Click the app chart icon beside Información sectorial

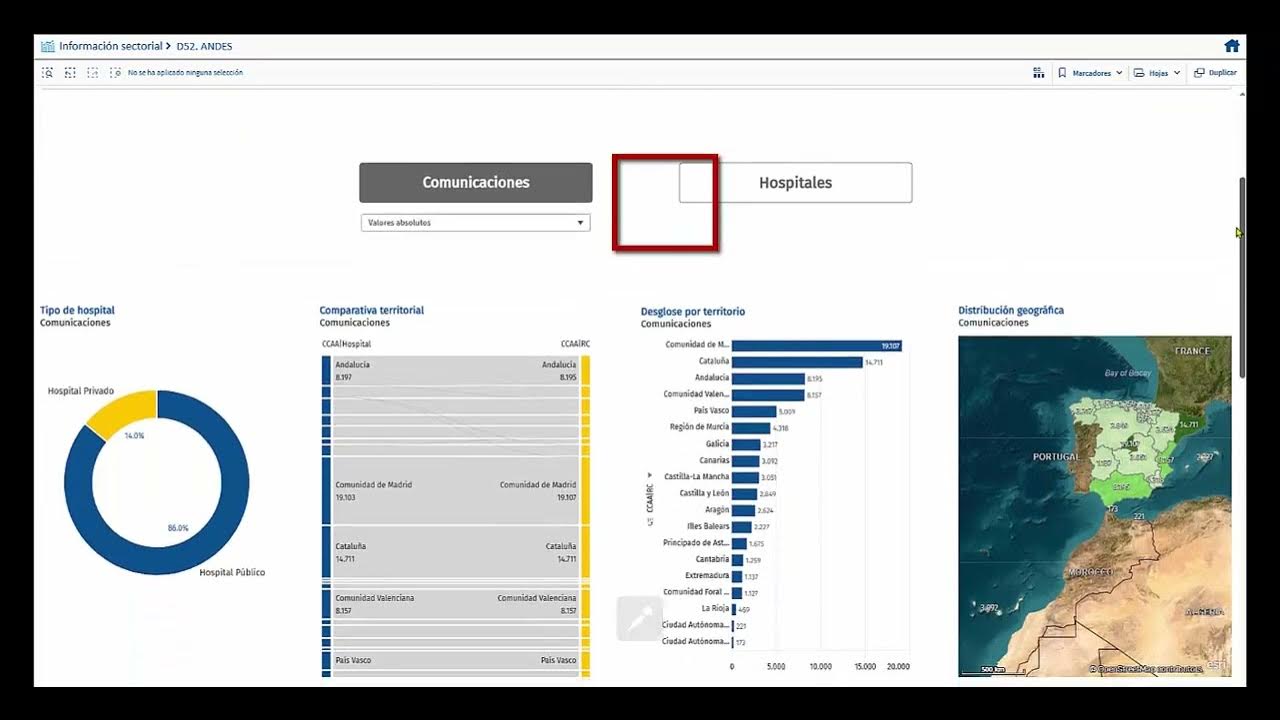pos(48,46)
